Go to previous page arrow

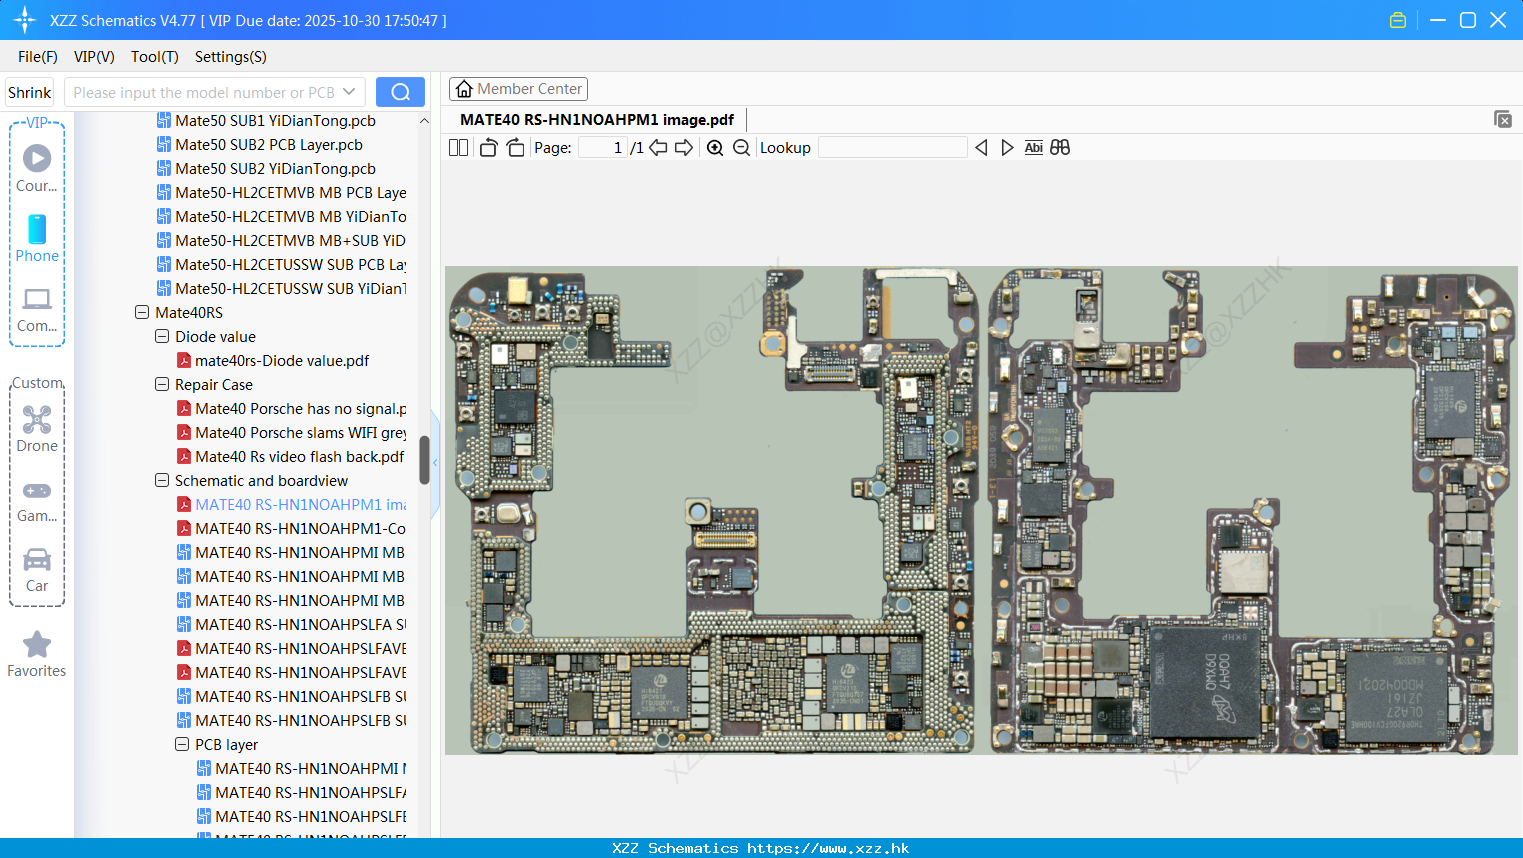pyautogui.click(x=658, y=148)
